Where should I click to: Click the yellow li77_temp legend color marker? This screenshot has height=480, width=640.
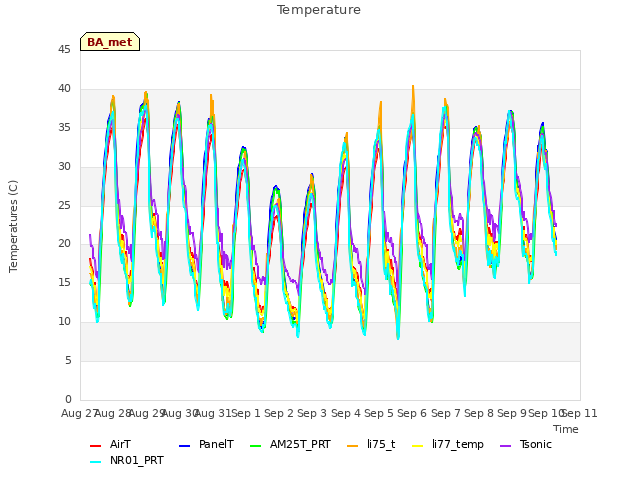(x=418, y=446)
